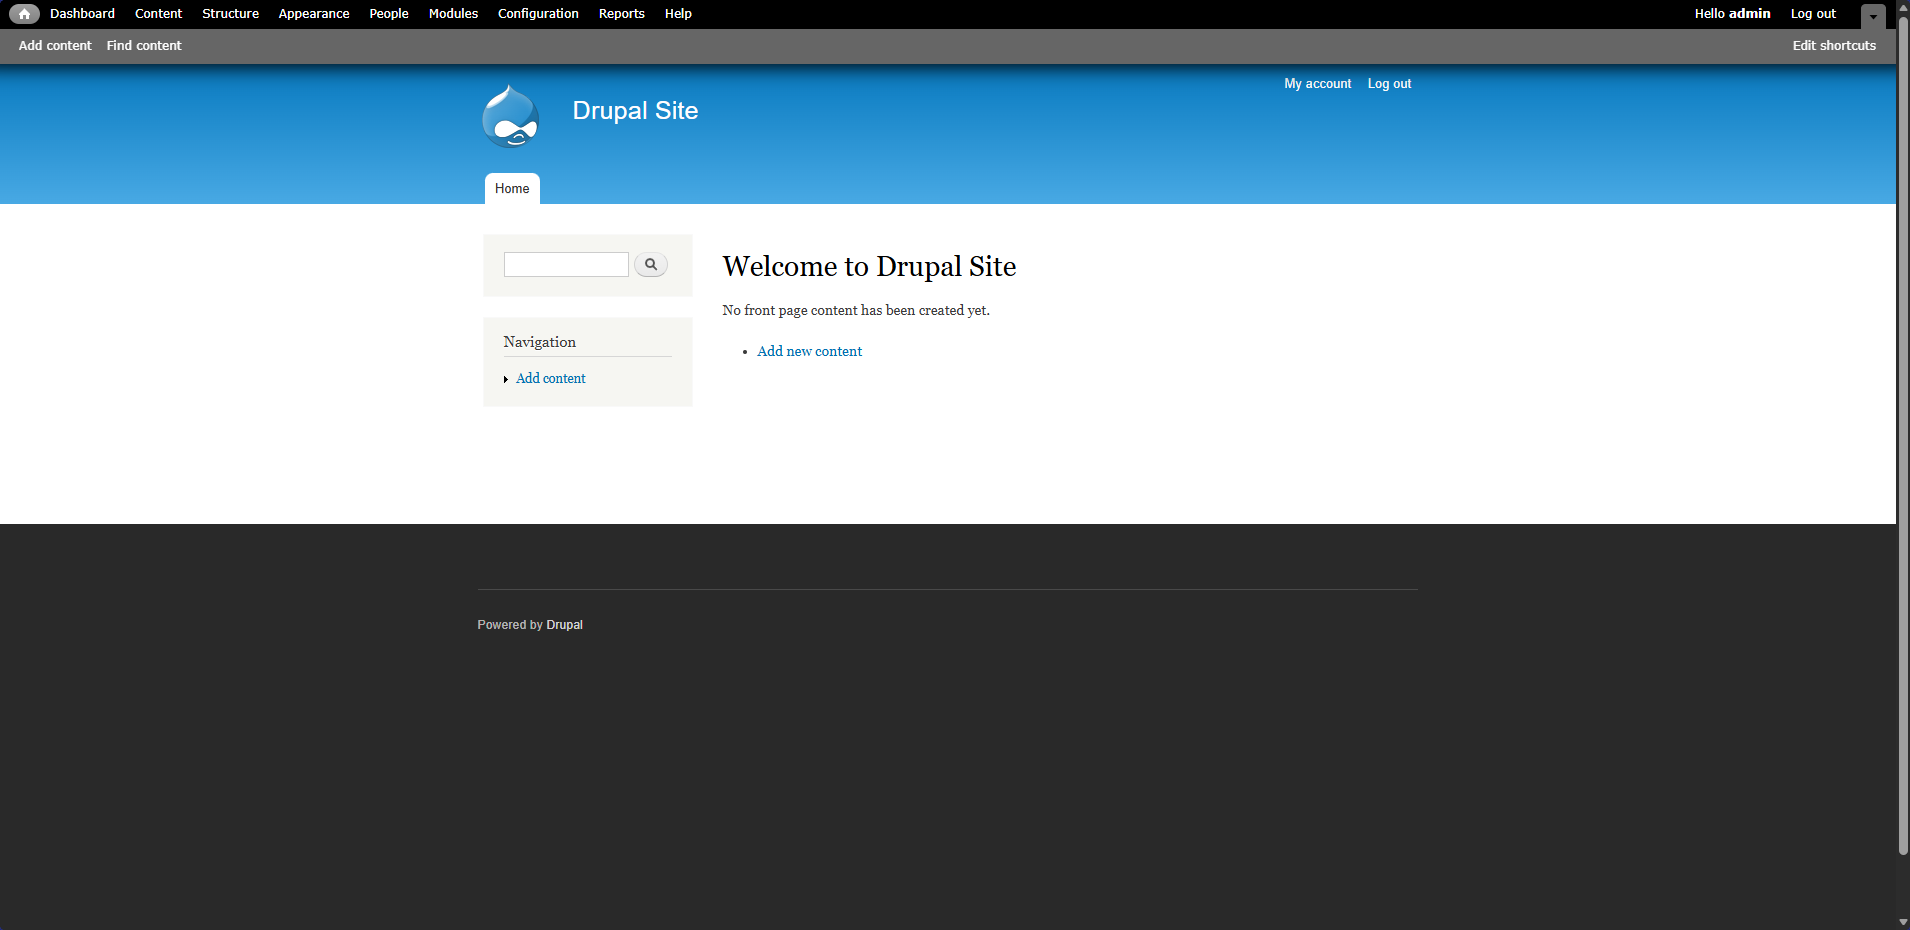Open the Dashboard menu
The image size is (1910, 930).
click(x=82, y=14)
